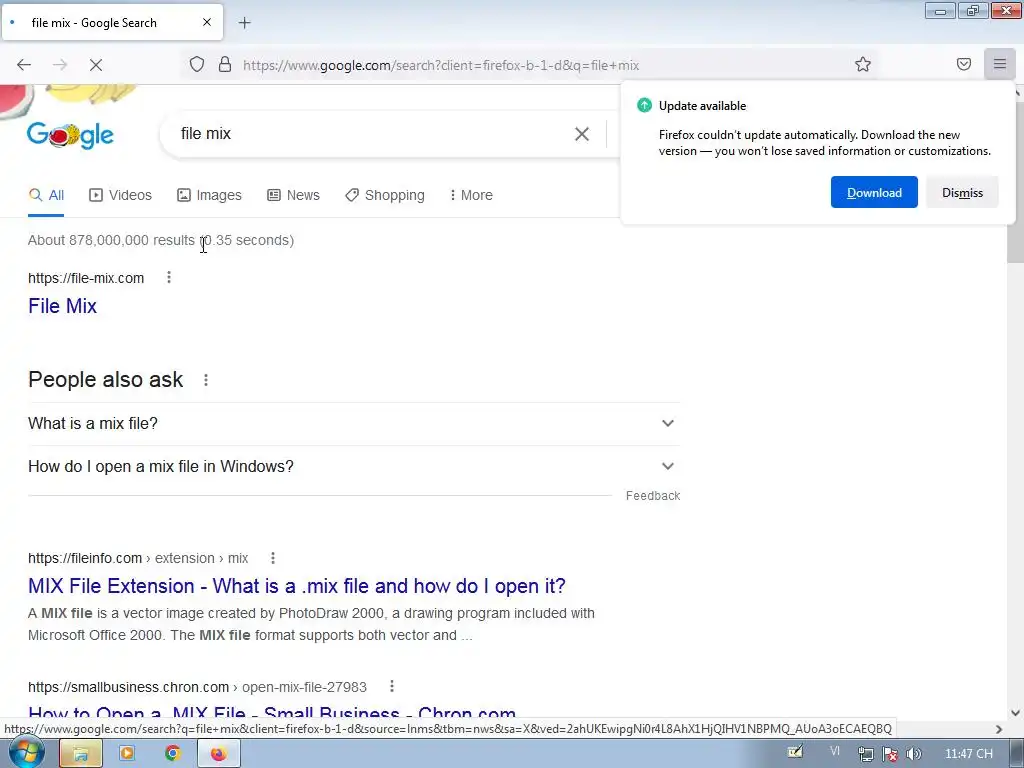Open the Firefox hamburger menu
This screenshot has width=1024, height=768.
tap(1000, 64)
